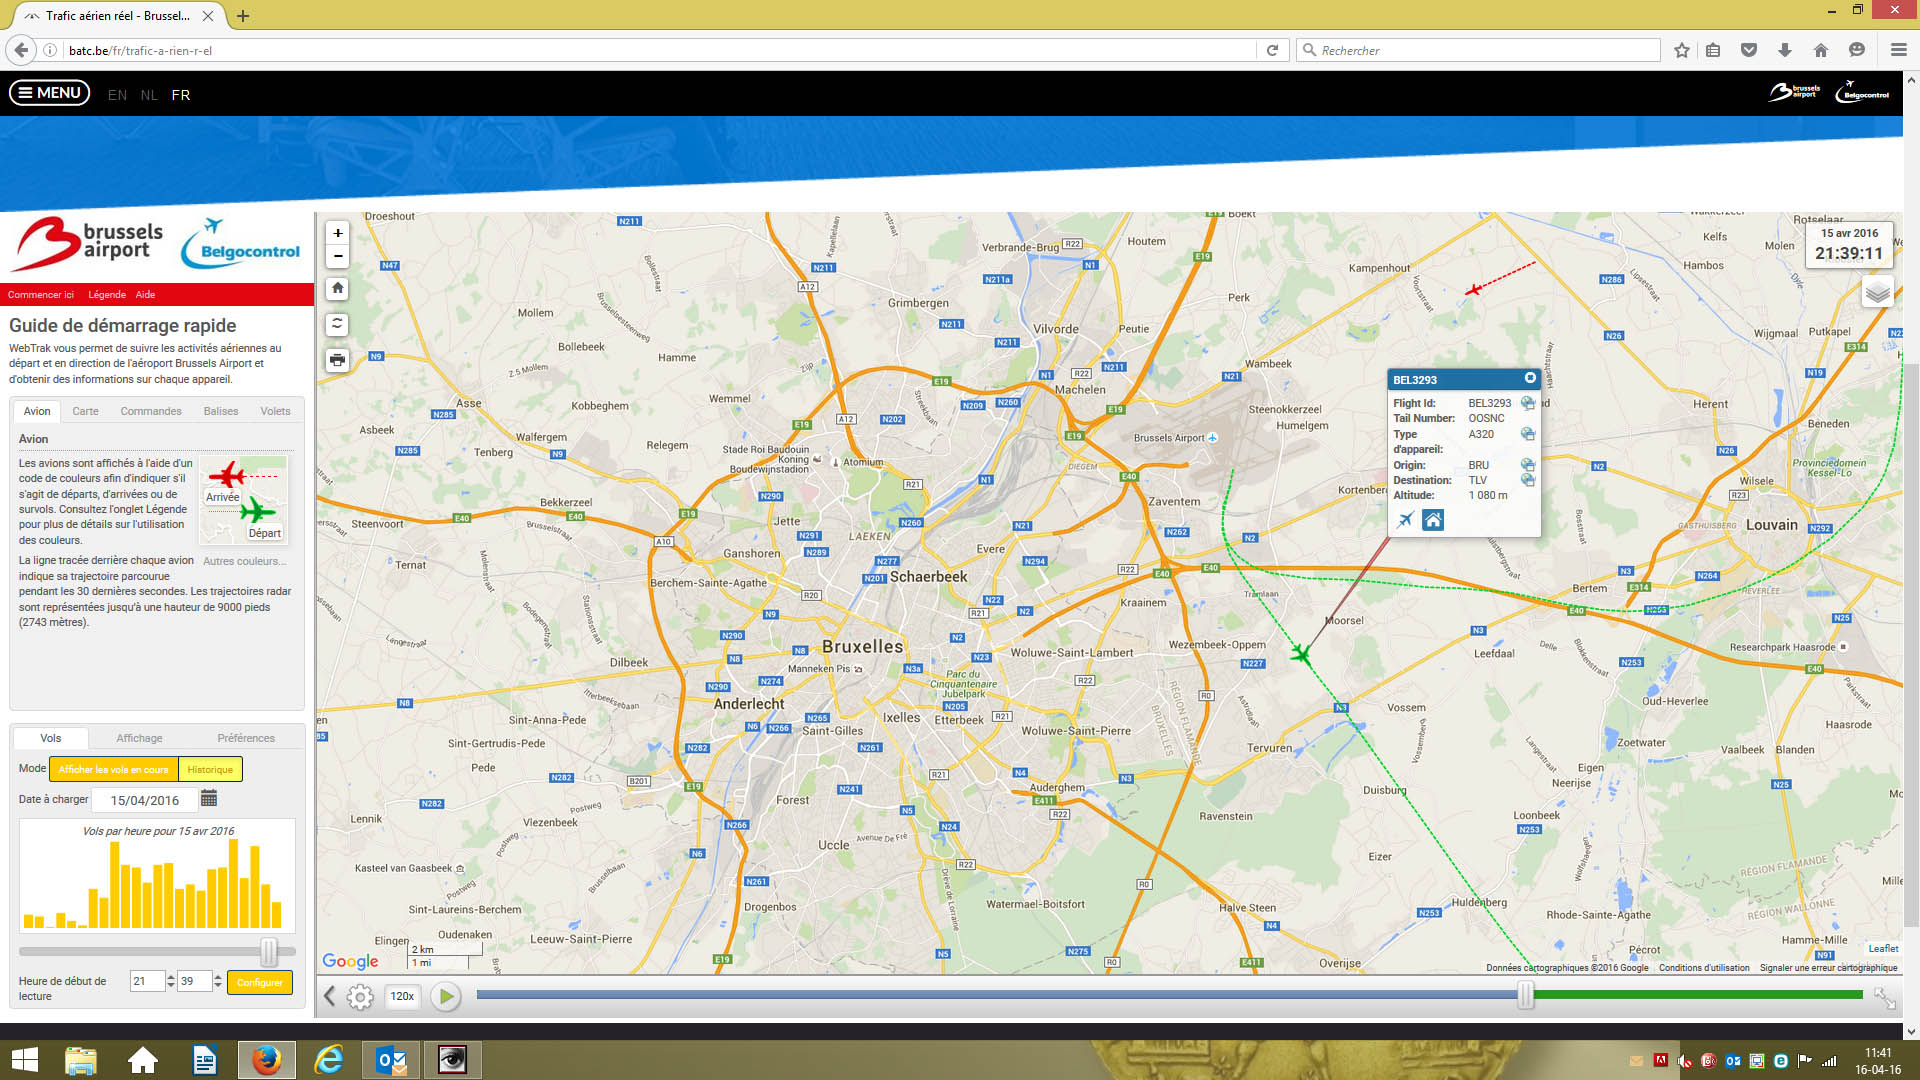Open the Firefox downloads panel
1920x1080 pixels.
click(1785, 50)
